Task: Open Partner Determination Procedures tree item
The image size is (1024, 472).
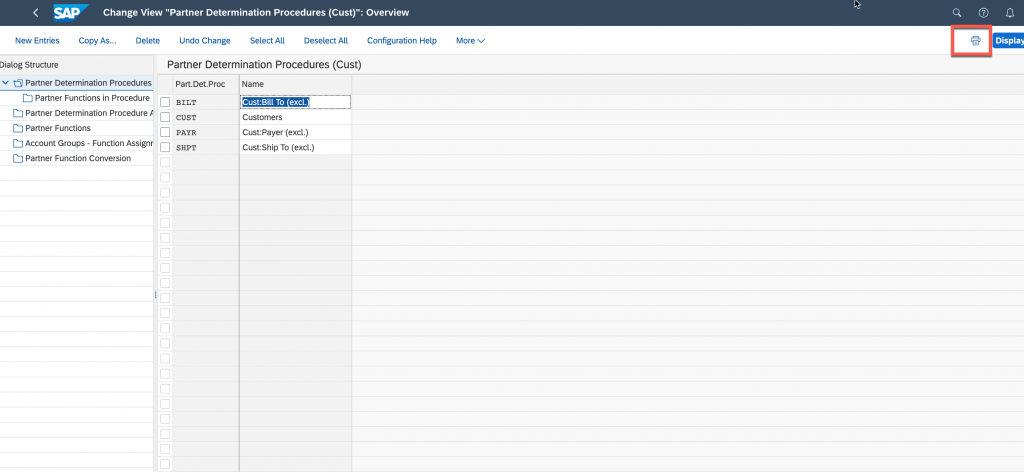Action: coord(88,83)
